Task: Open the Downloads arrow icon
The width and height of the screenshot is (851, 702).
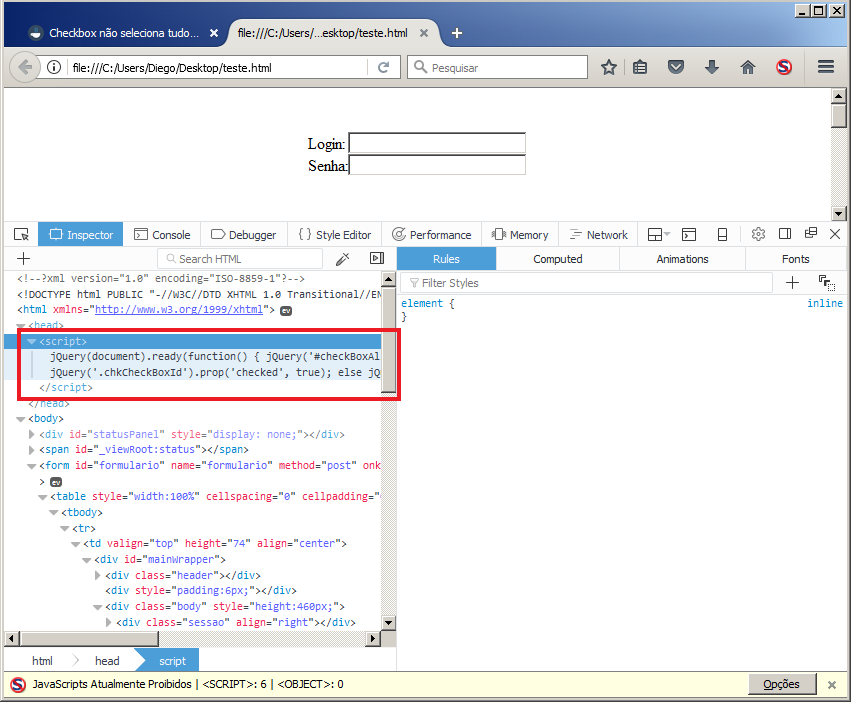Action: [712, 67]
